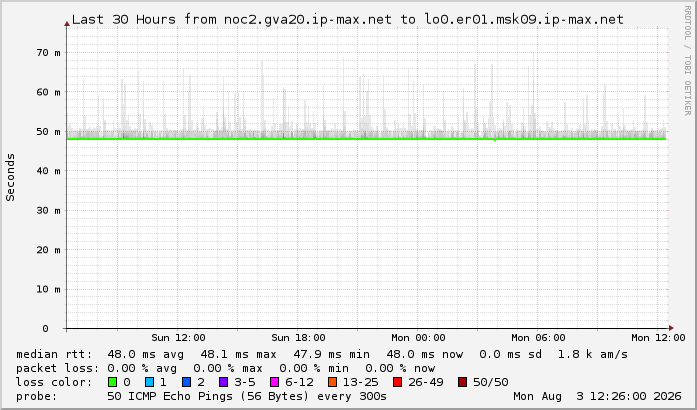697x410 pixels.
Task: Click the '0.00 % avg' packet loss value
Action: 142,368
